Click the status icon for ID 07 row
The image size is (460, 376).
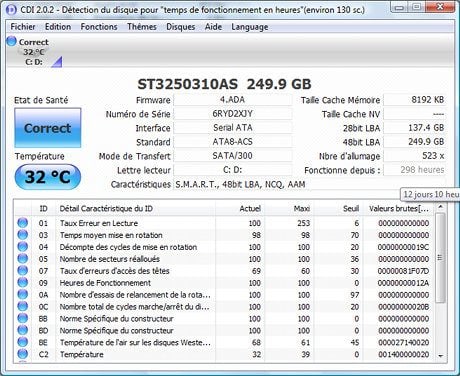coord(23,270)
